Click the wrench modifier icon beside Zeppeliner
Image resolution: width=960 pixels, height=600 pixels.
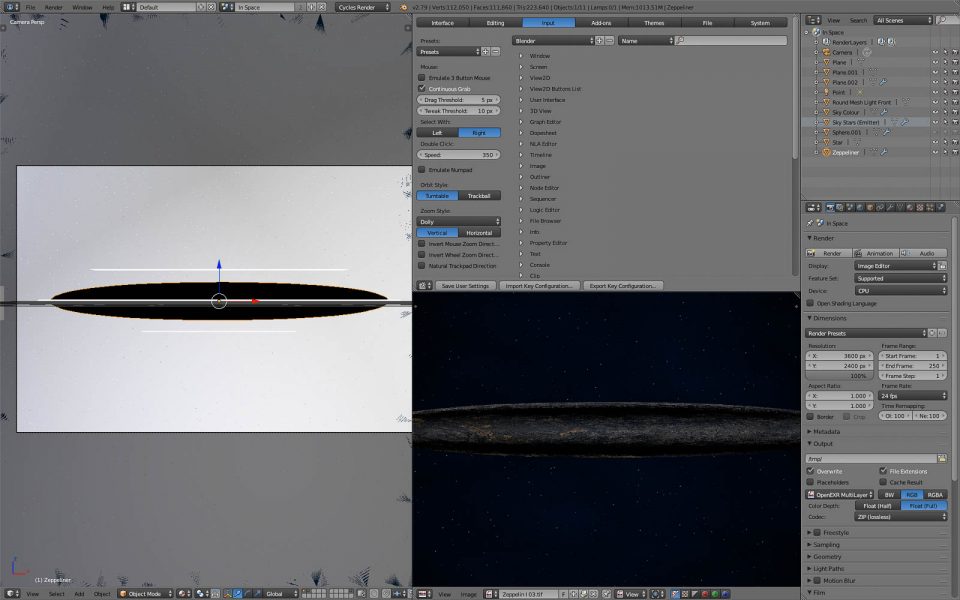(883, 152)
